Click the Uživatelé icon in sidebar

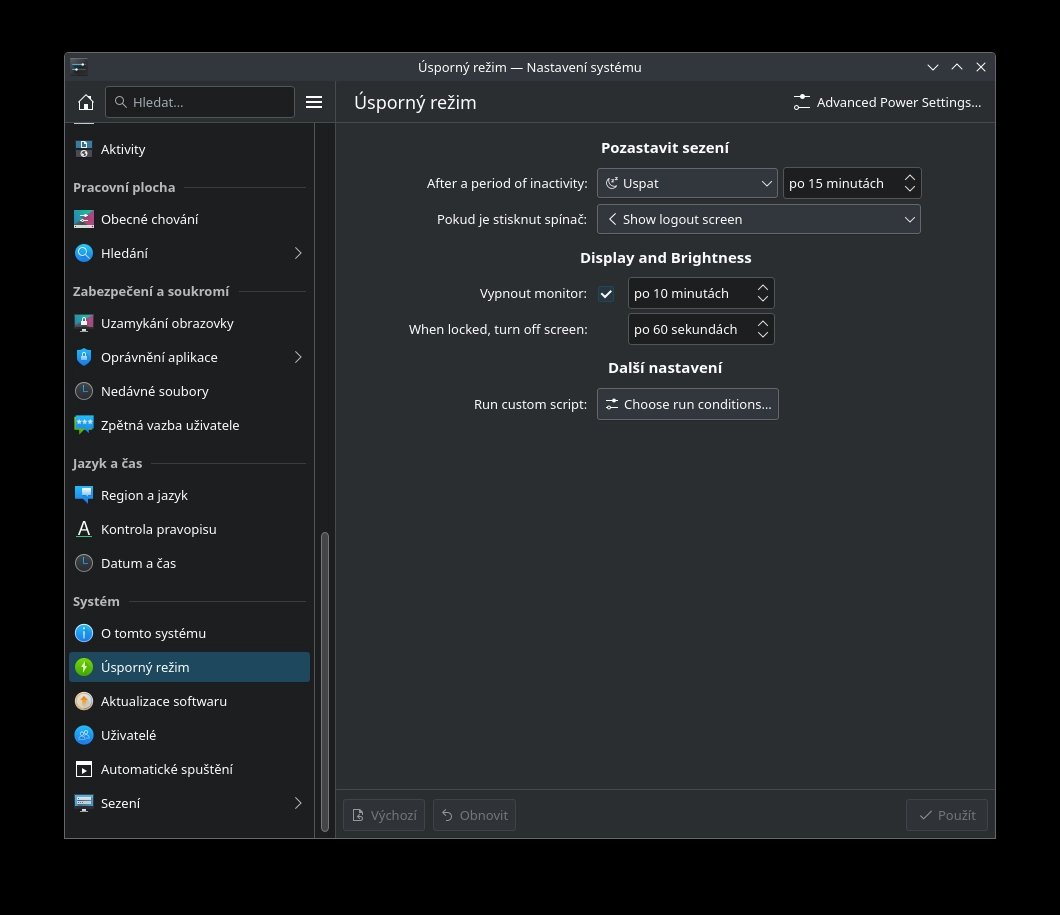[x=84, y=735]
